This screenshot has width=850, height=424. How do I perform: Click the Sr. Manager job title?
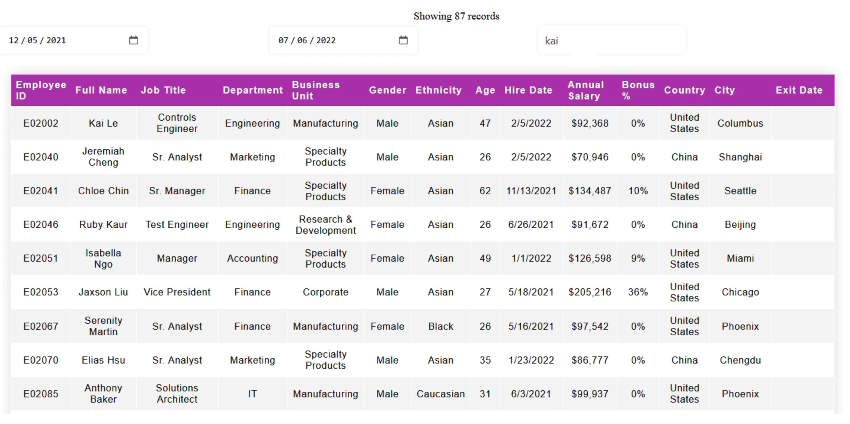click(177, 191)
